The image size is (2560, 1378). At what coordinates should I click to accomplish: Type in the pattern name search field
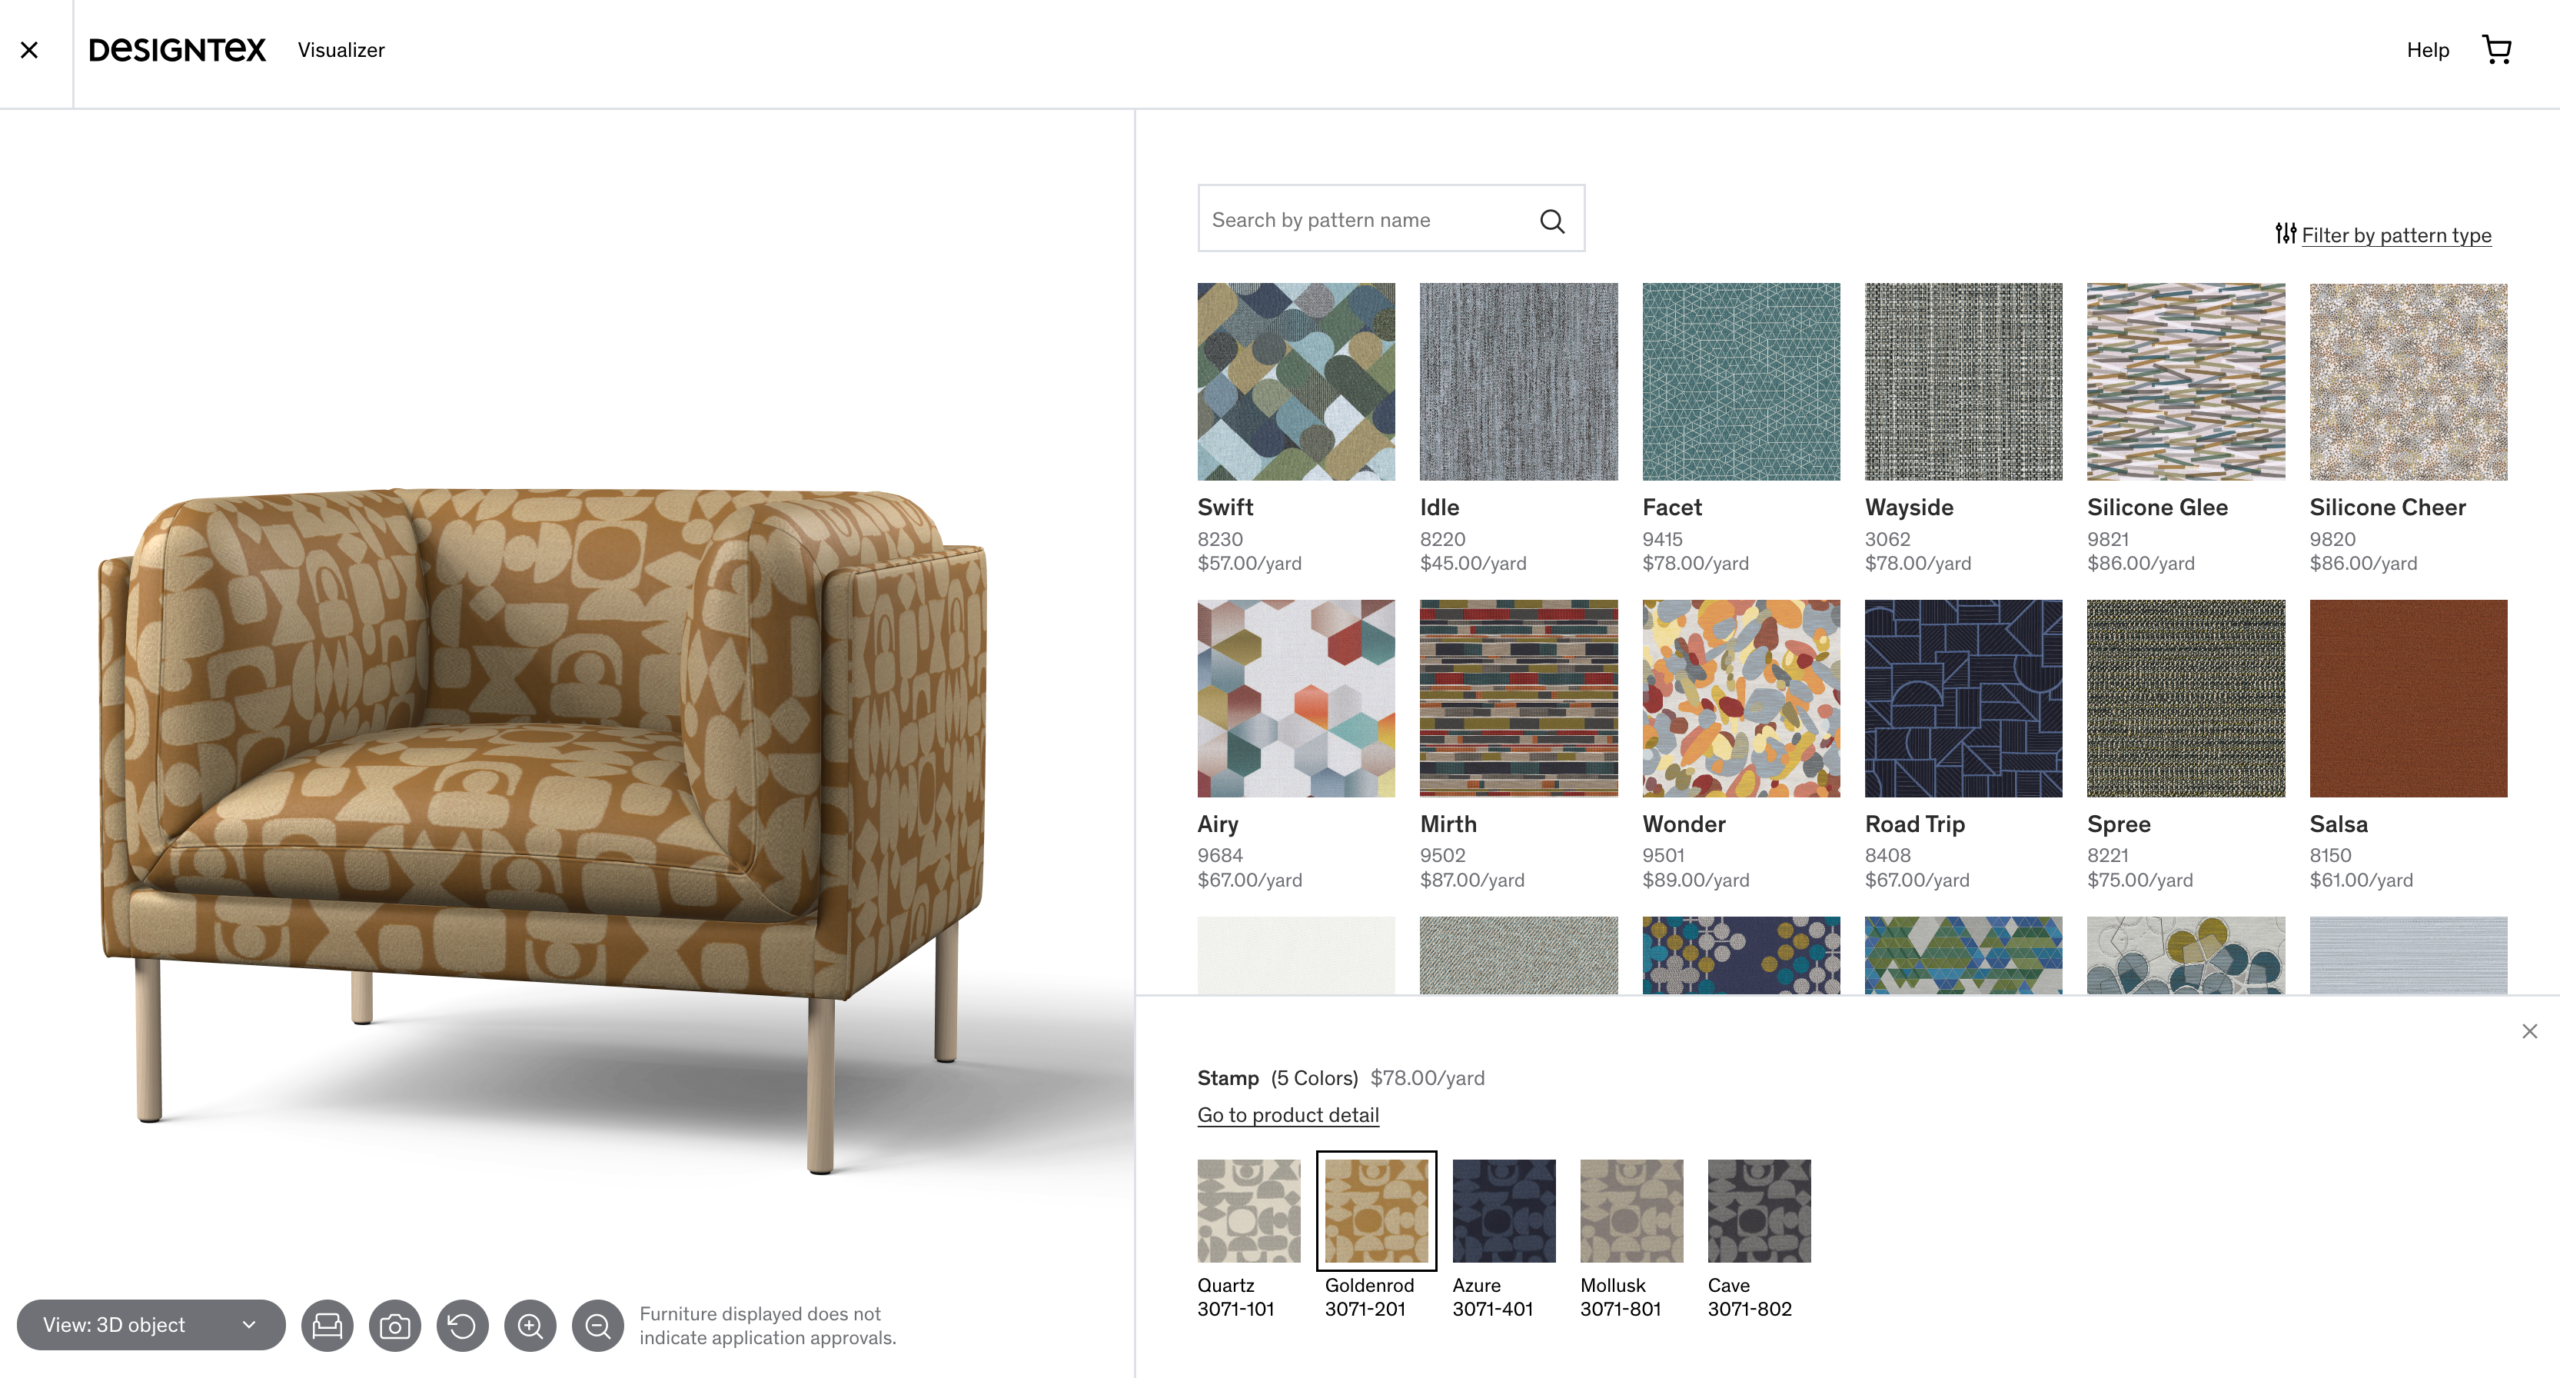(x=1389, y=217)
